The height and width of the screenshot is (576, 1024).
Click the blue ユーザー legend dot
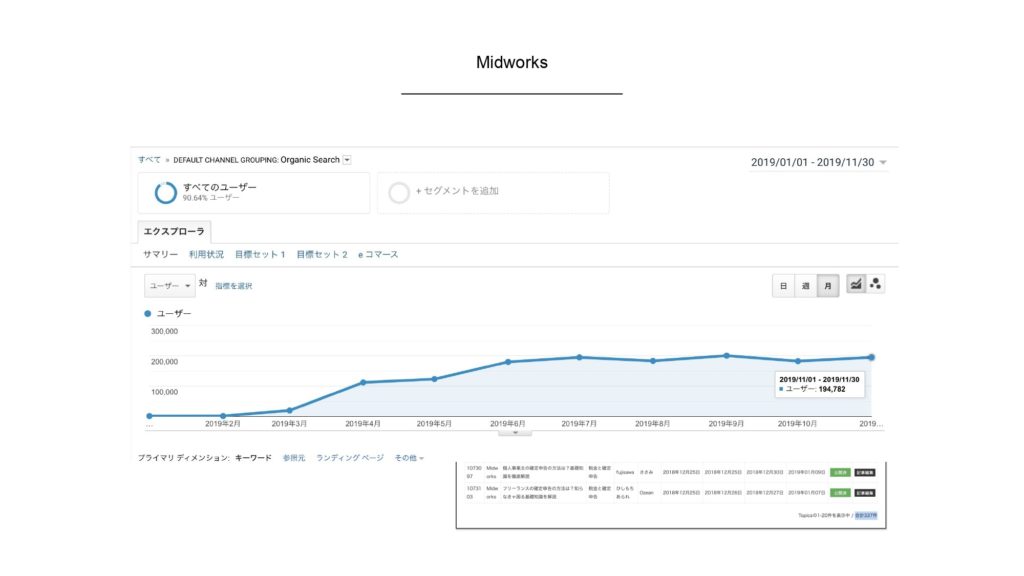click(148, 314)
